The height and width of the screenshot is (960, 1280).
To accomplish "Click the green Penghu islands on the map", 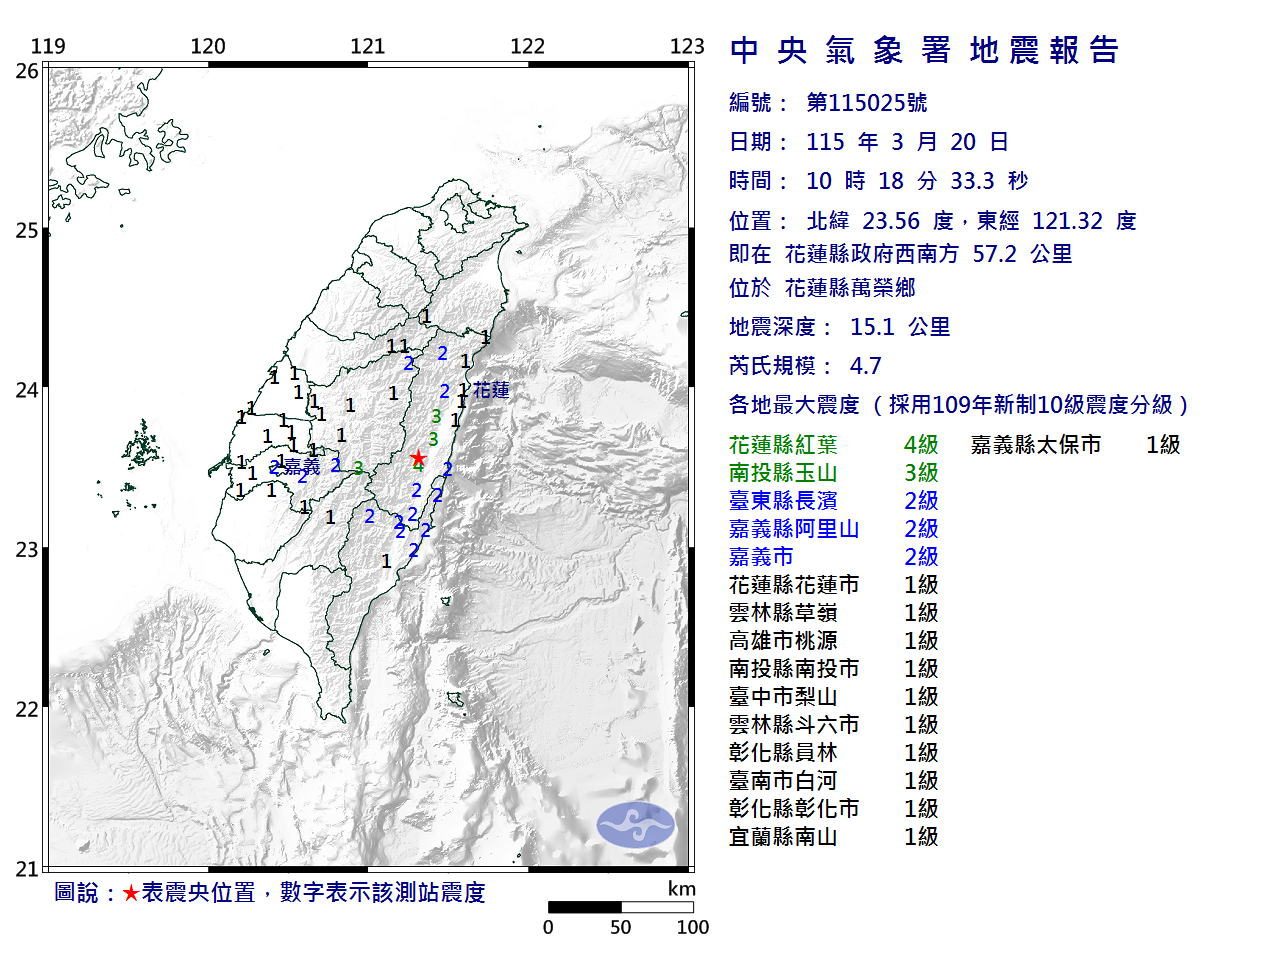I will point(143,448).
